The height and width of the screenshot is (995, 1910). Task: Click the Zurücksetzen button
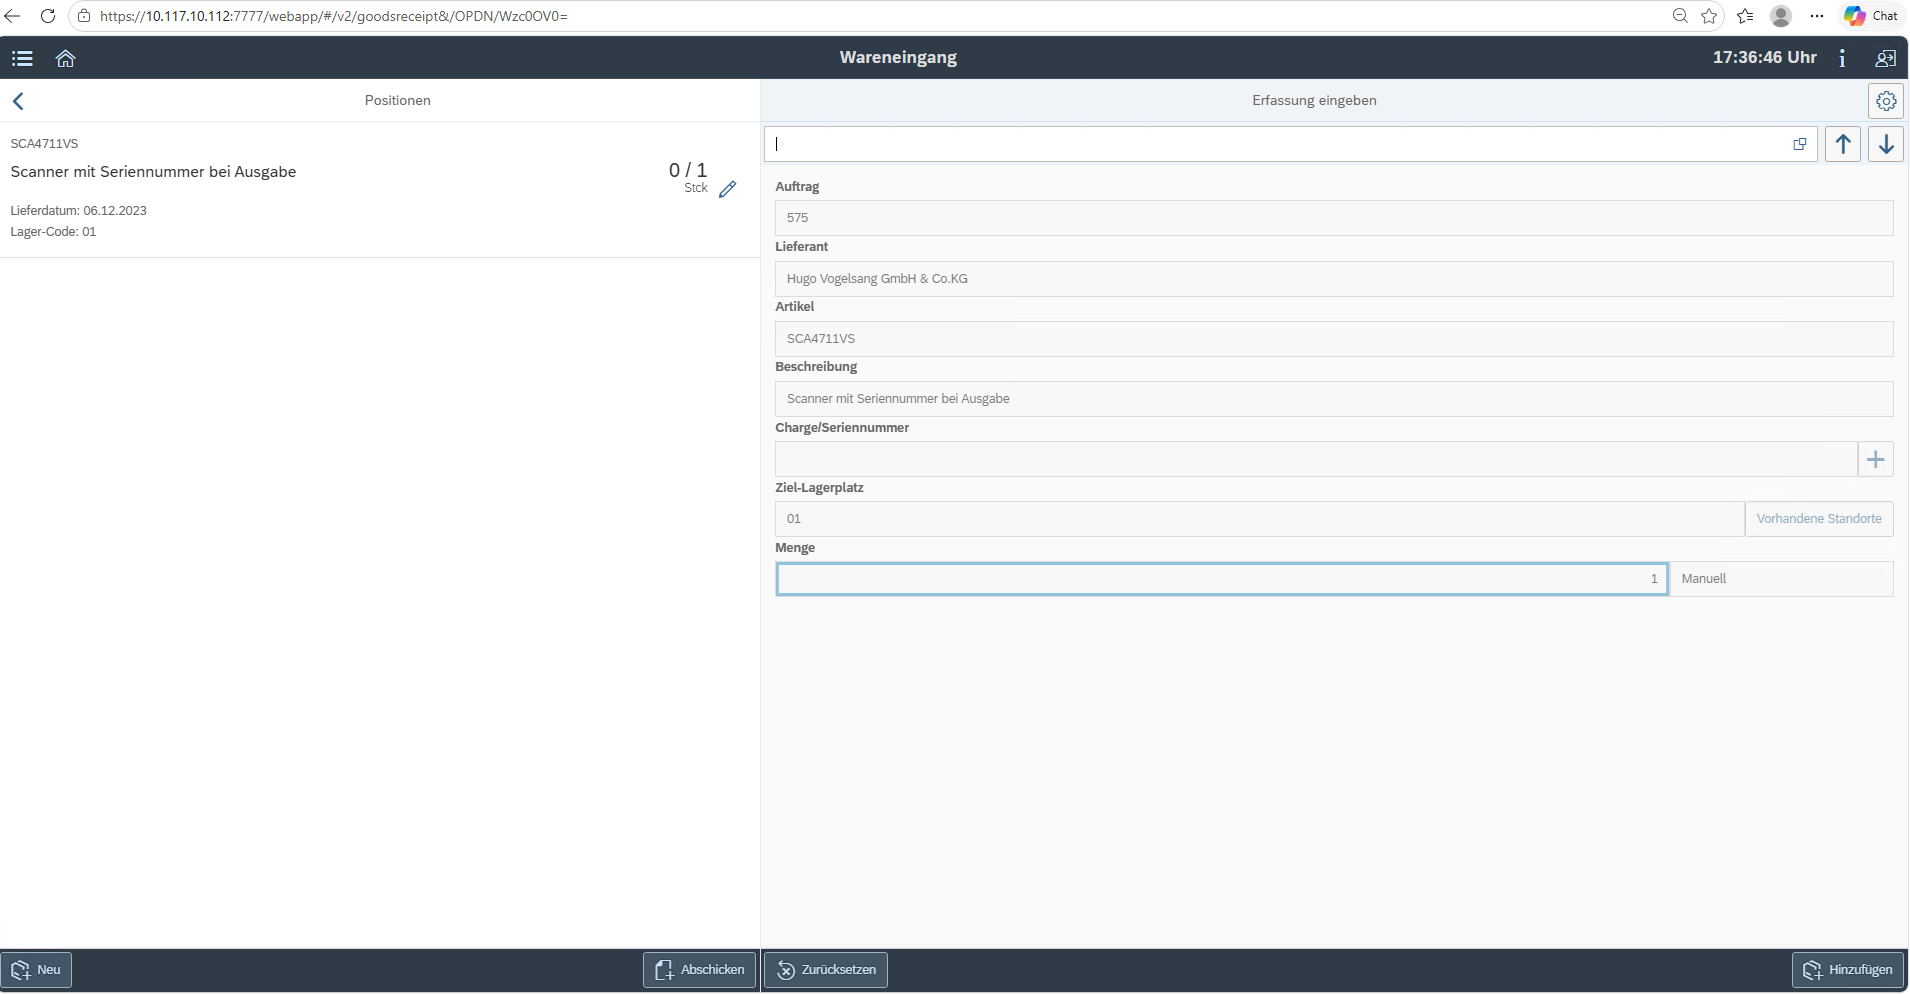pos(826,970)
